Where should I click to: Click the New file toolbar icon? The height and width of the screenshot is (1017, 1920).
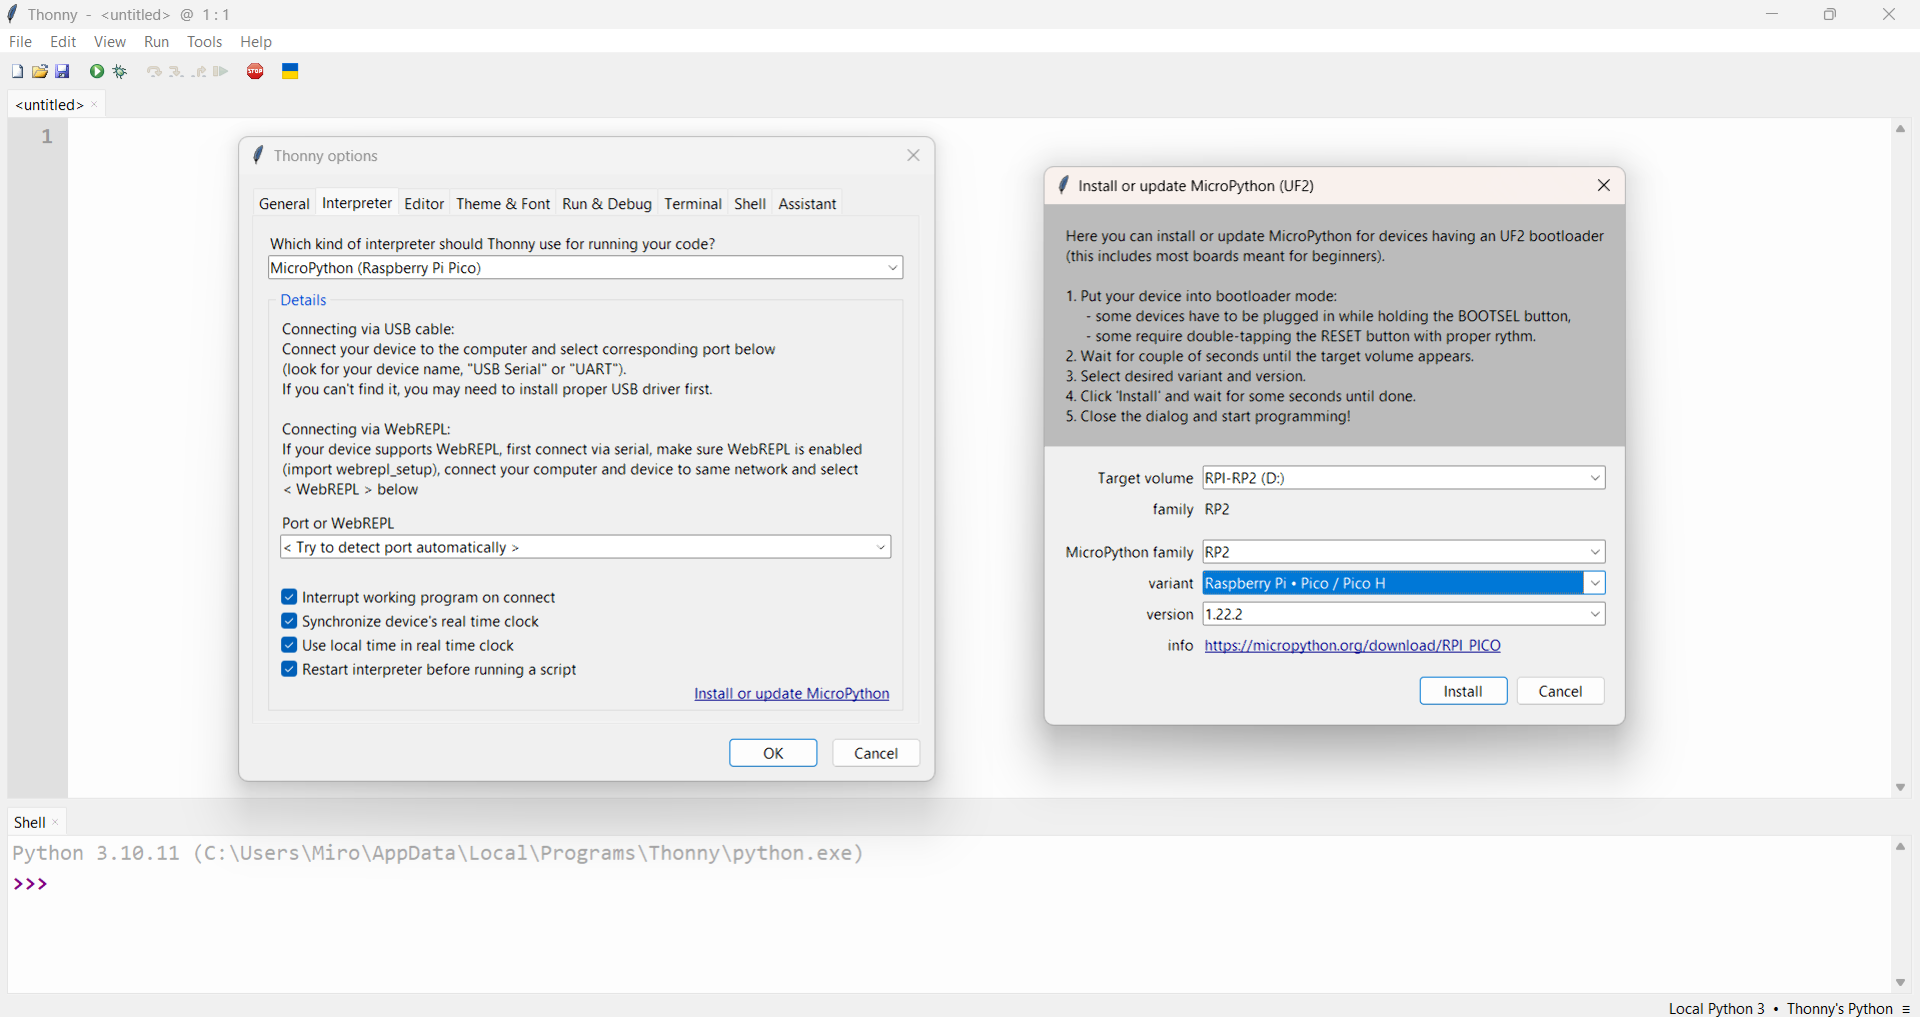17,72
